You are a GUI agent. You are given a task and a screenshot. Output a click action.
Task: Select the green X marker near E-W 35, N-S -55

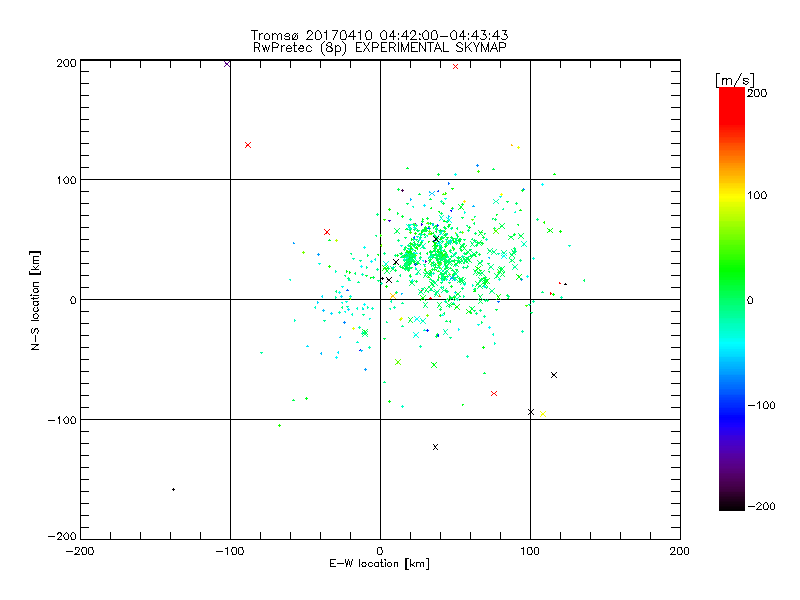[x=434, y=365]
